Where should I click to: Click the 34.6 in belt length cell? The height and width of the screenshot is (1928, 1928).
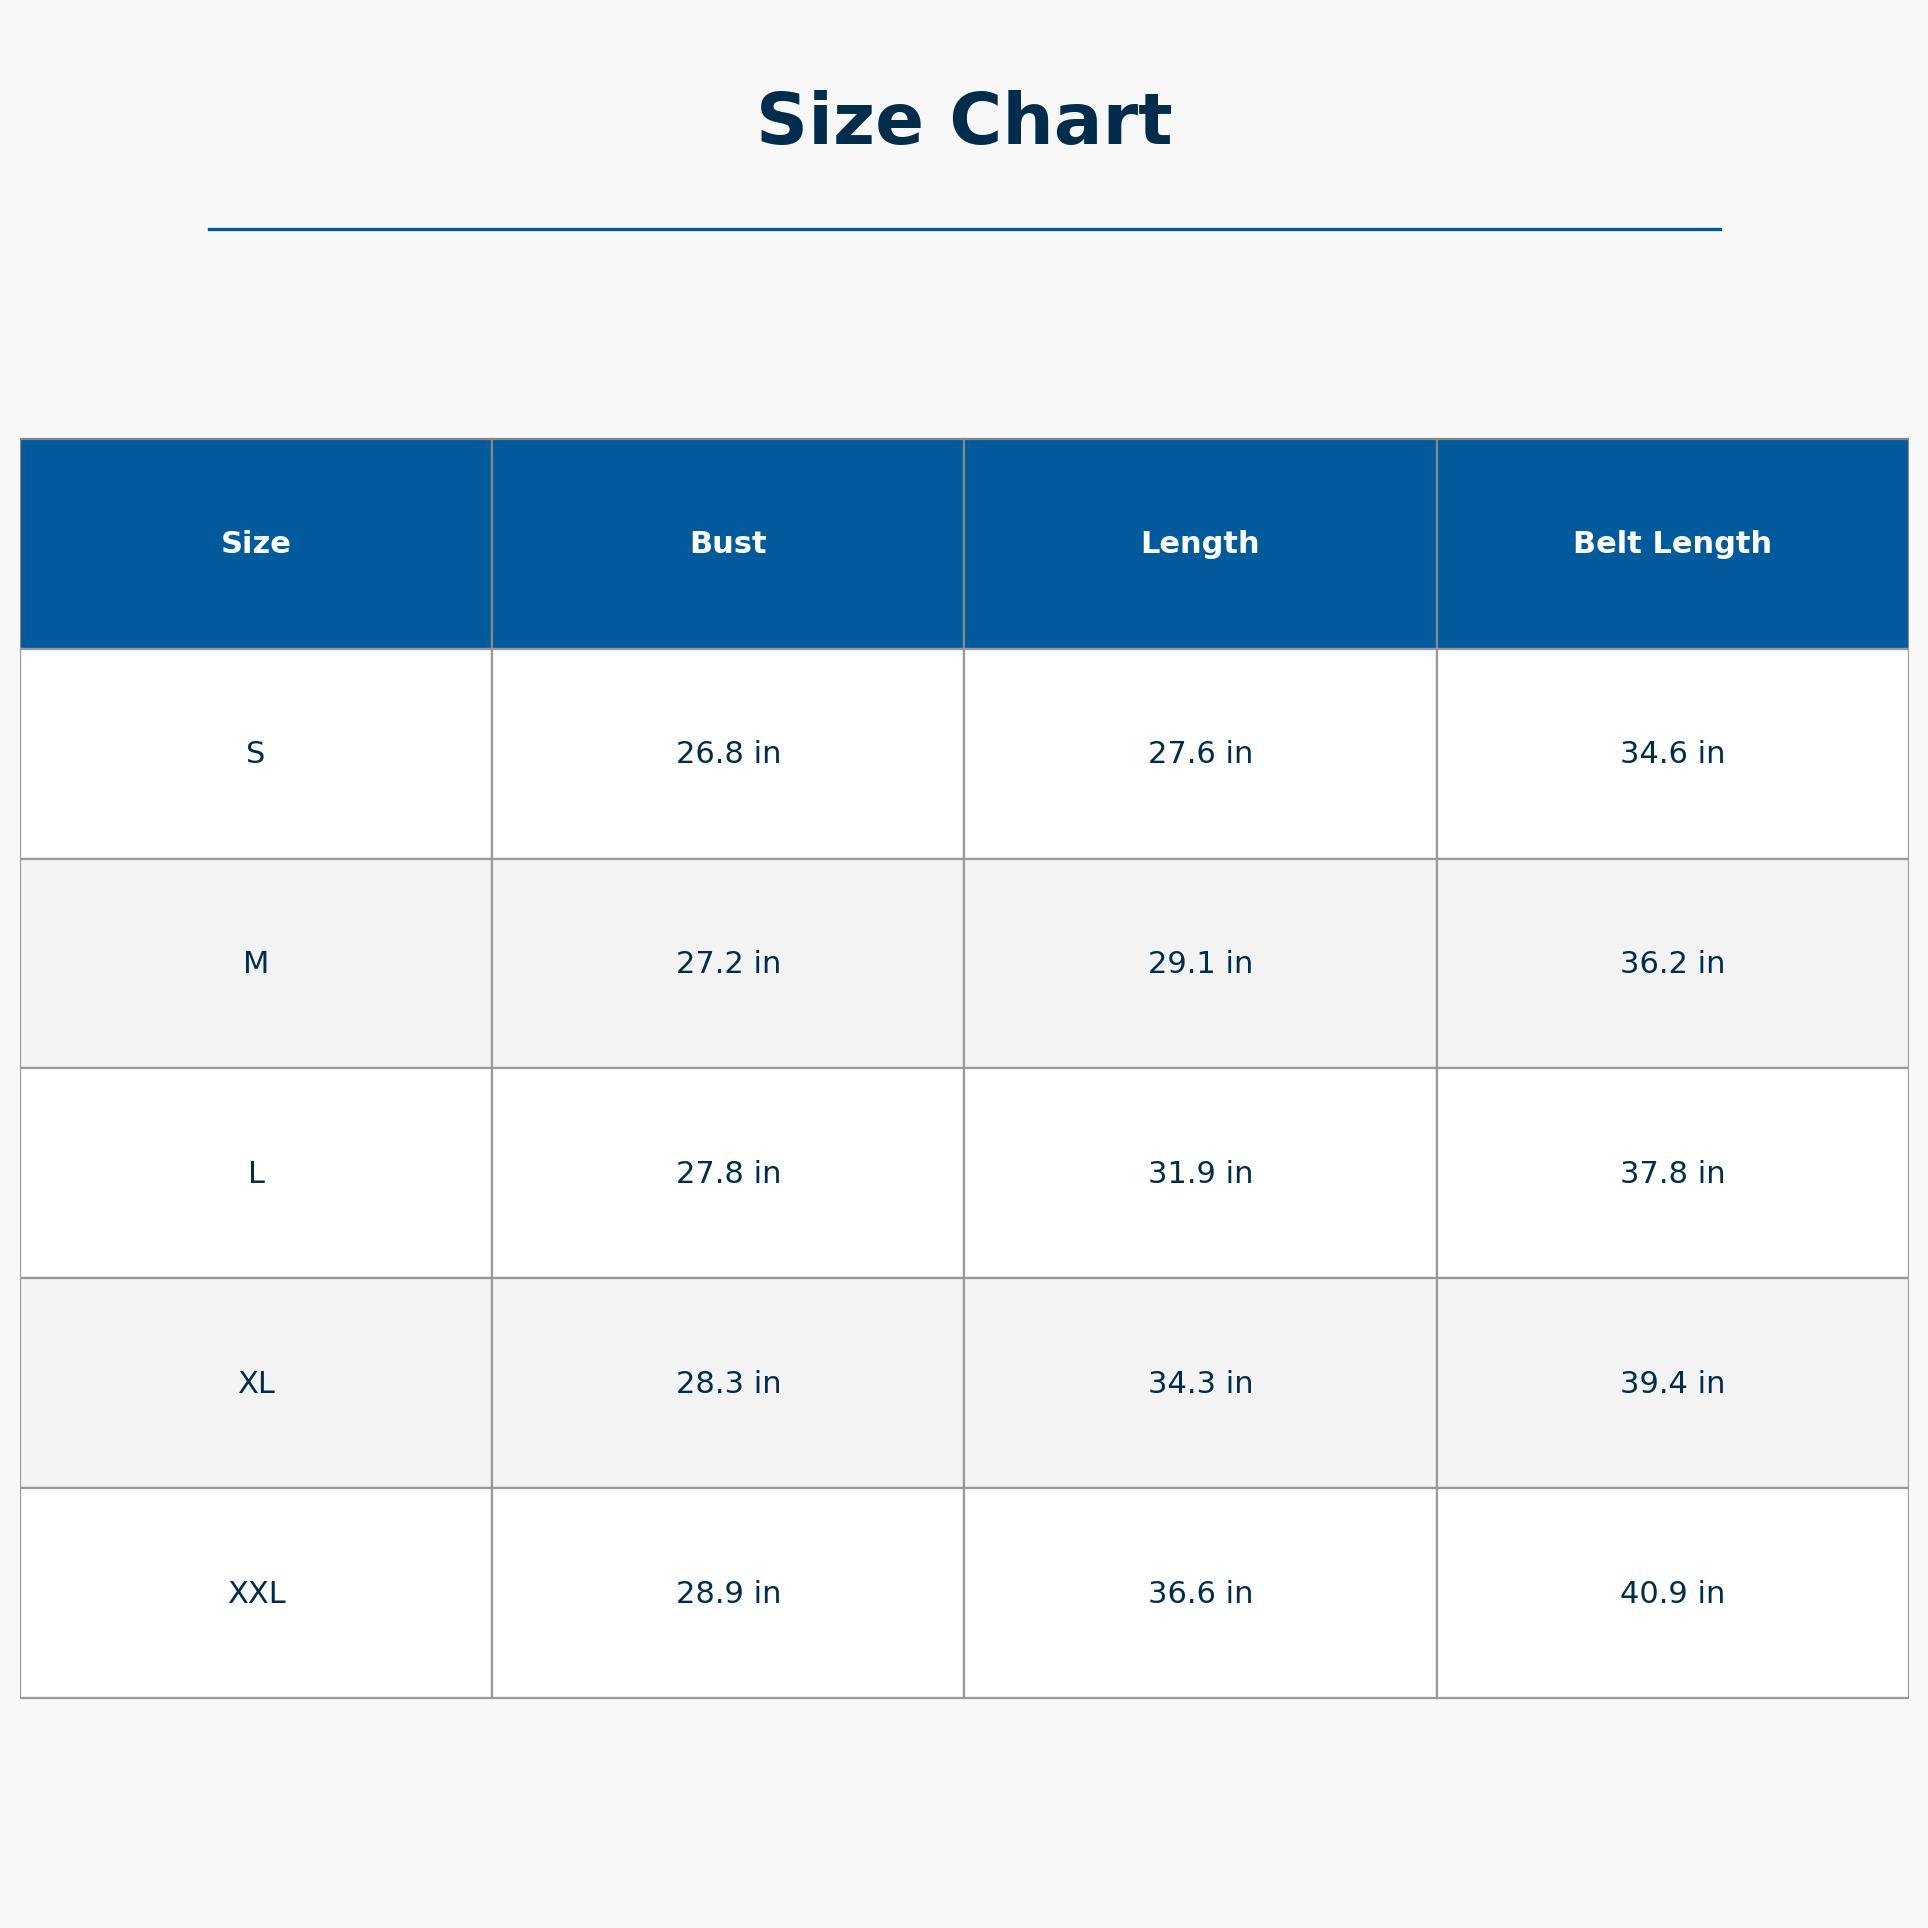(1672, 753)
